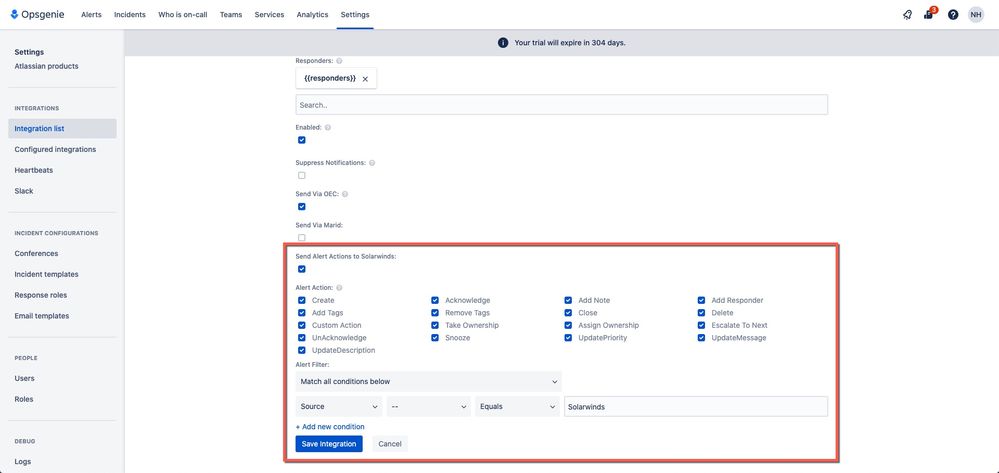The width and height of the screenshot is (999, 473).
Task: Uncheck the Add Note alert action
Action: pyautogui.click(x=568, y=300)
